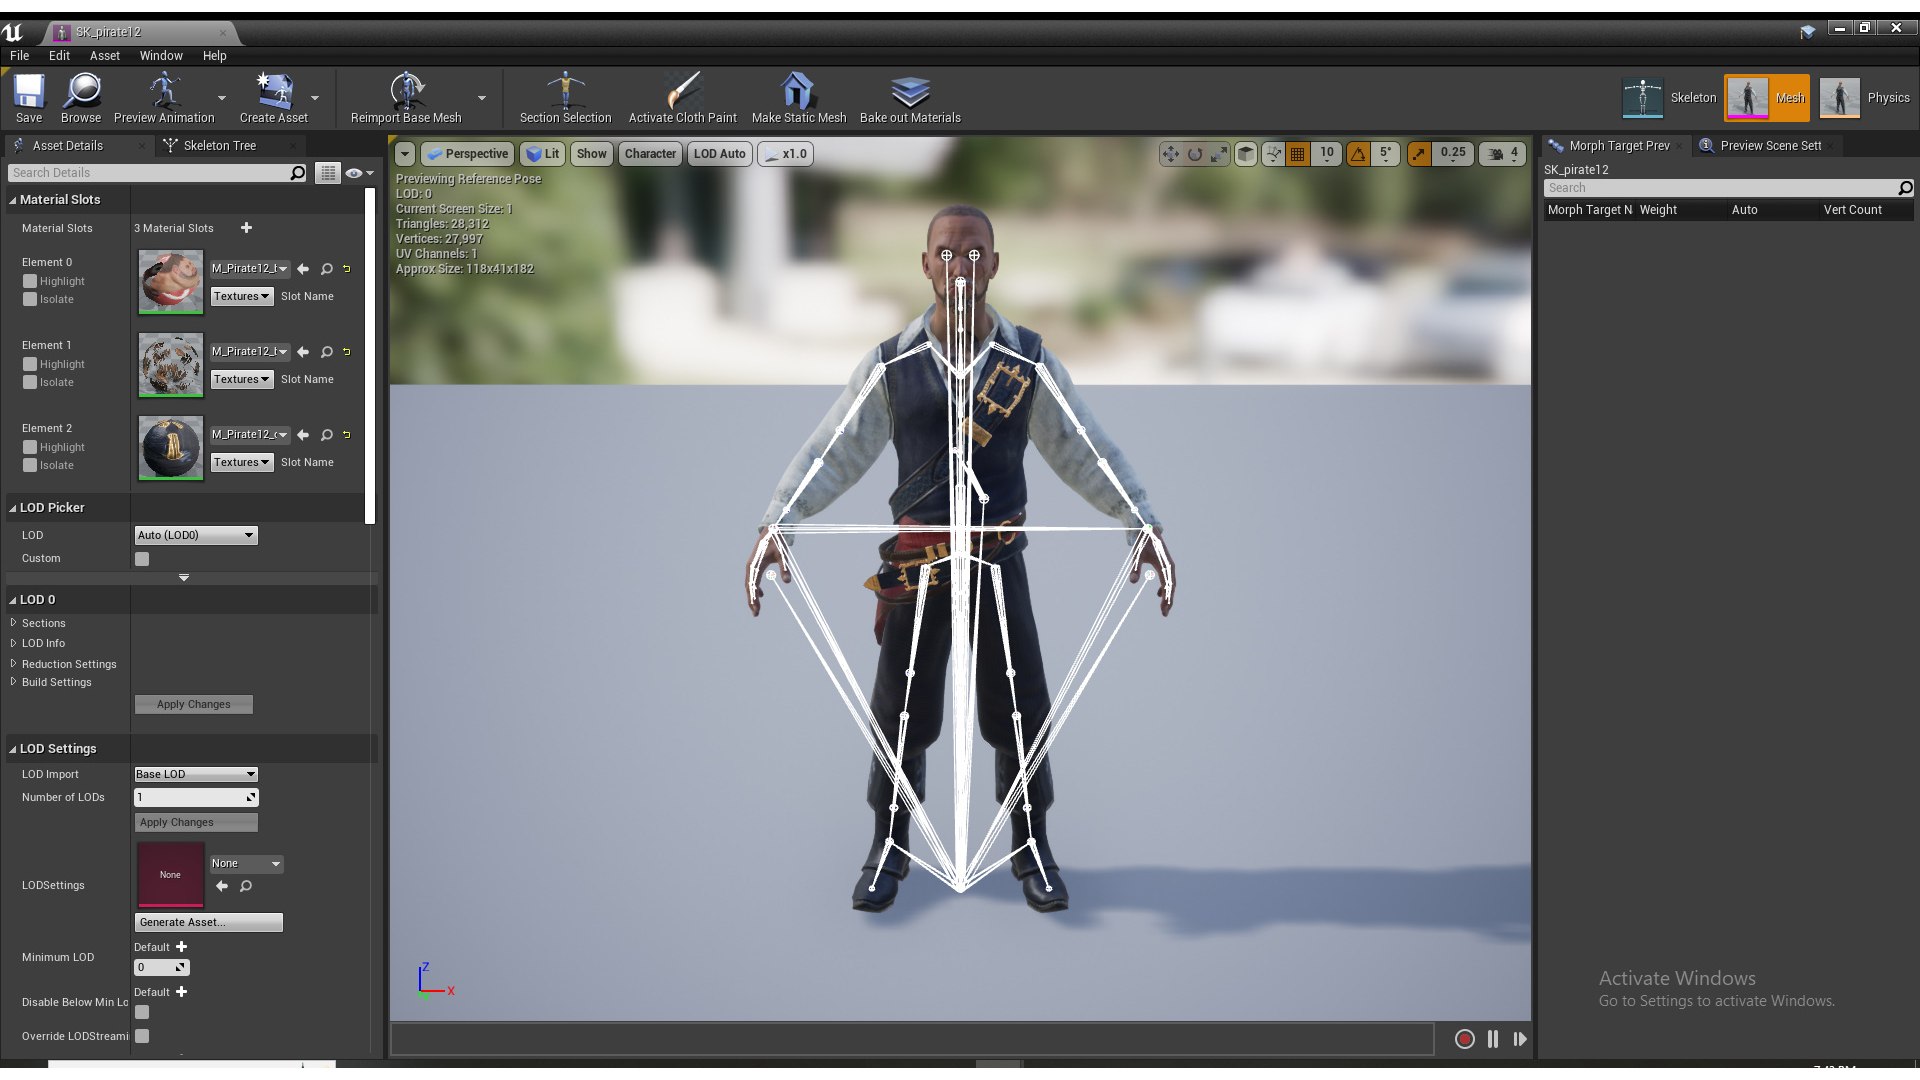Switch to the Physics editor mode
The image size is (1920, 1080).
pos(1865,98)
